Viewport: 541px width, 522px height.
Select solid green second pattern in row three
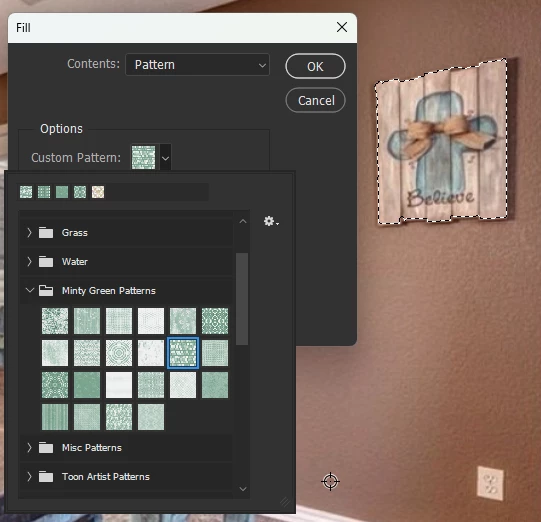point(87,385)
